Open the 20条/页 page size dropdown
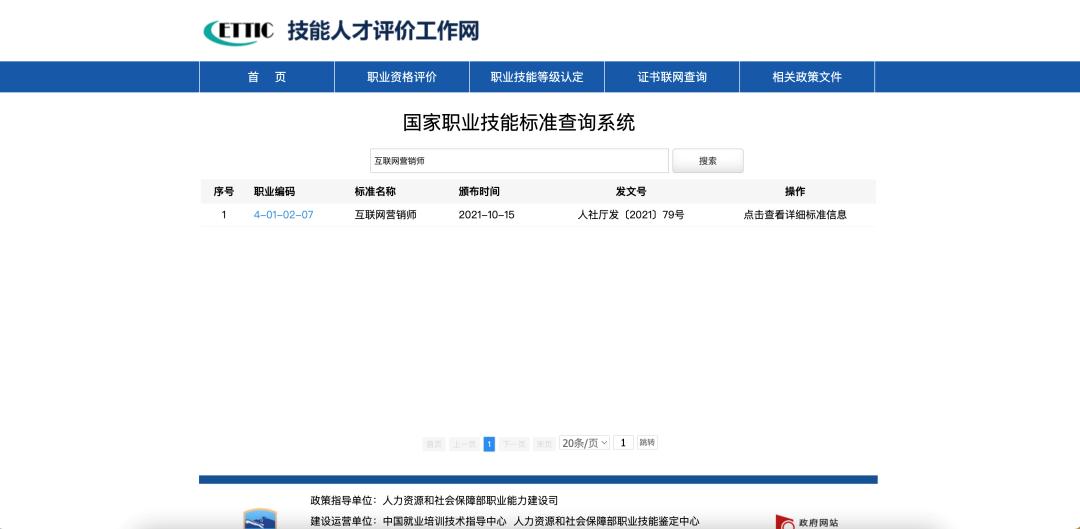Image resolution: width=1080 pixels, height=529 pixels. coord(584,443)
